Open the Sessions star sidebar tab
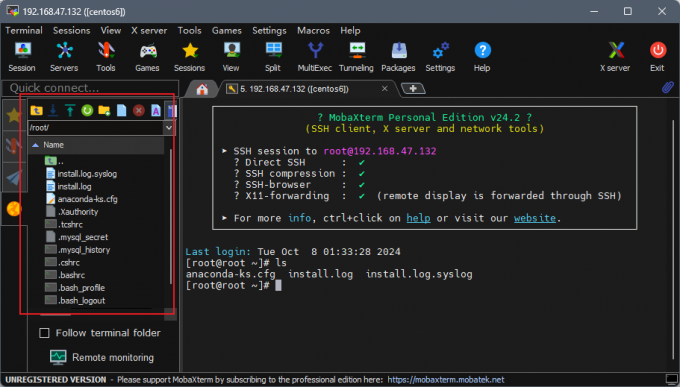The width and height of the screenshot is (680, 387). click(x=14, y=115)
